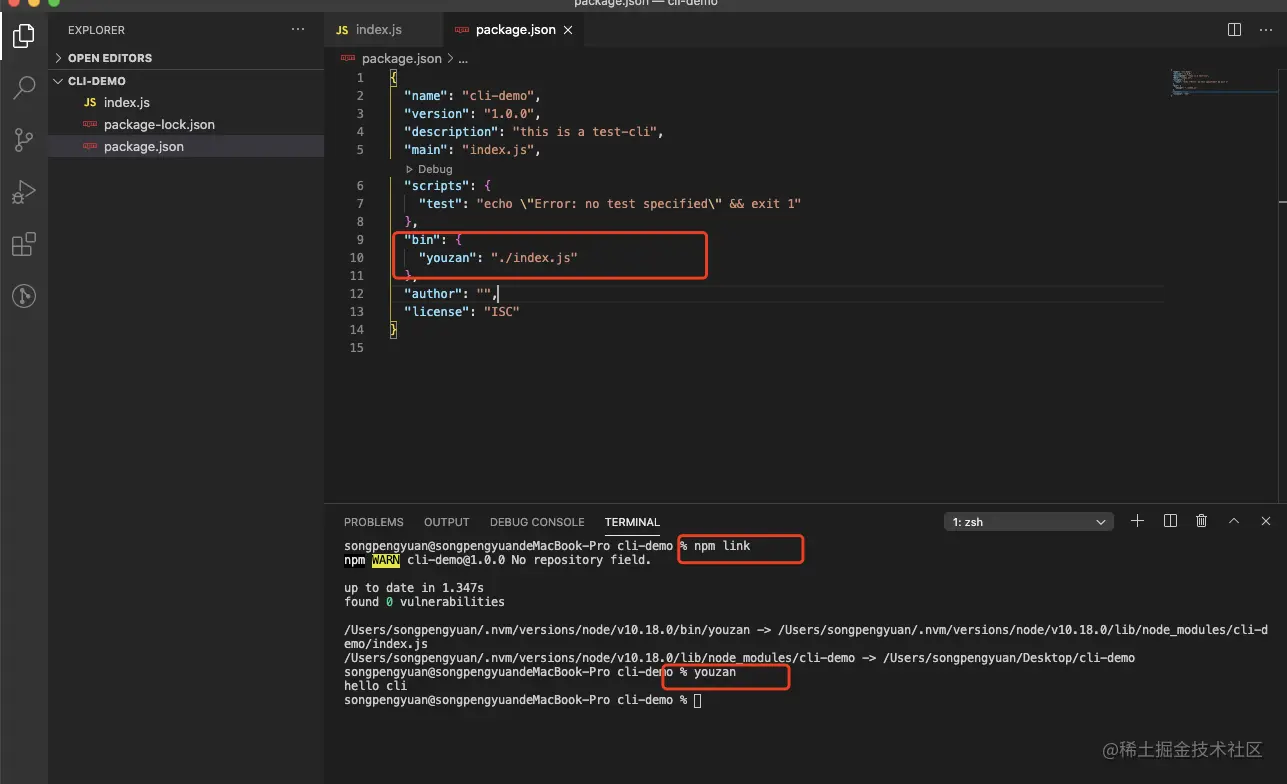Click the "./index.js" value on line 10

click(x=534, y=258)
